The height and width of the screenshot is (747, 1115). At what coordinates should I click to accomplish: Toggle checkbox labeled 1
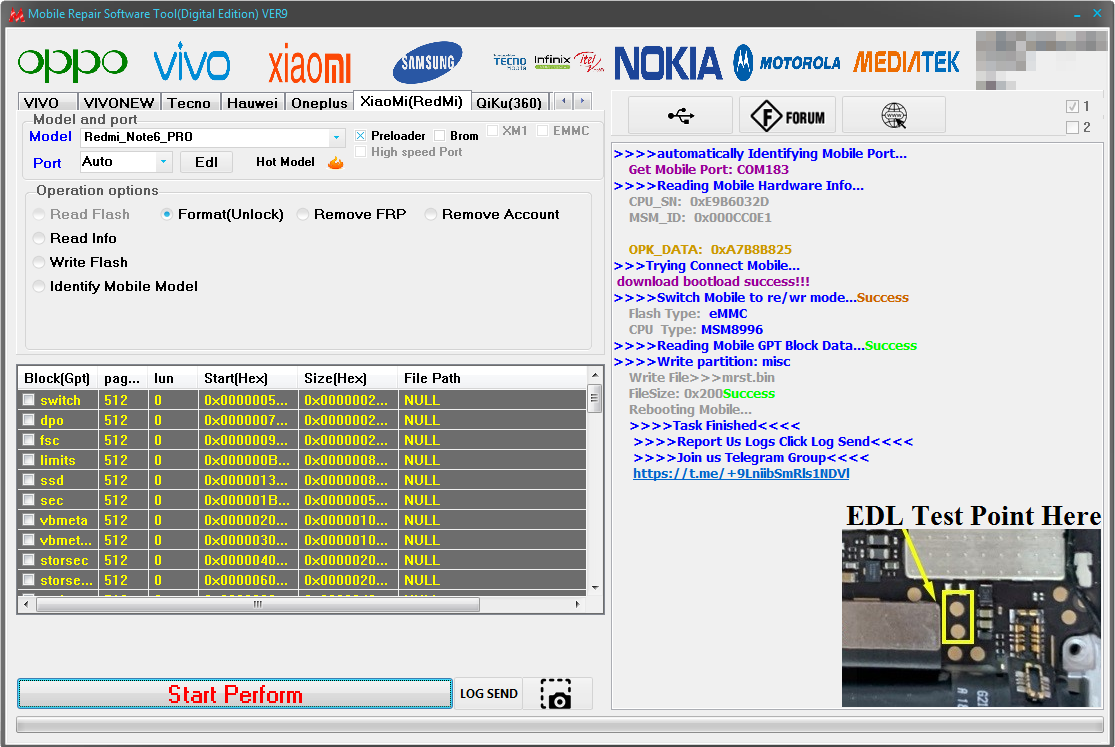pos(1073,107)
